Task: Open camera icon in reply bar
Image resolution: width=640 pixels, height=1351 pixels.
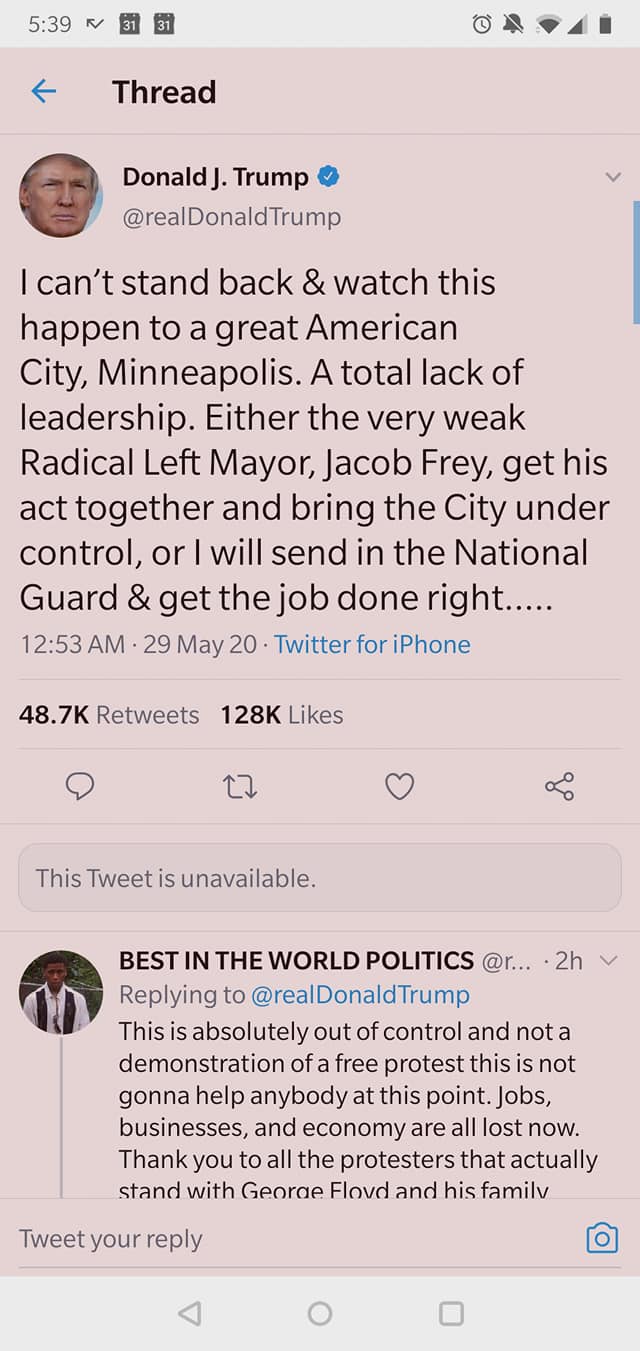Action: click(601, 1239)
